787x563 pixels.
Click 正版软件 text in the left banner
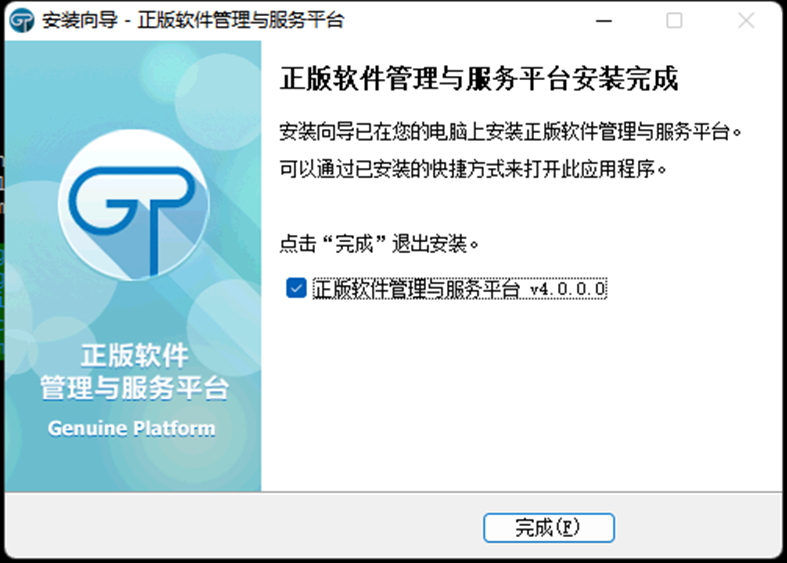pyautogui.click(x=134, y=355)
